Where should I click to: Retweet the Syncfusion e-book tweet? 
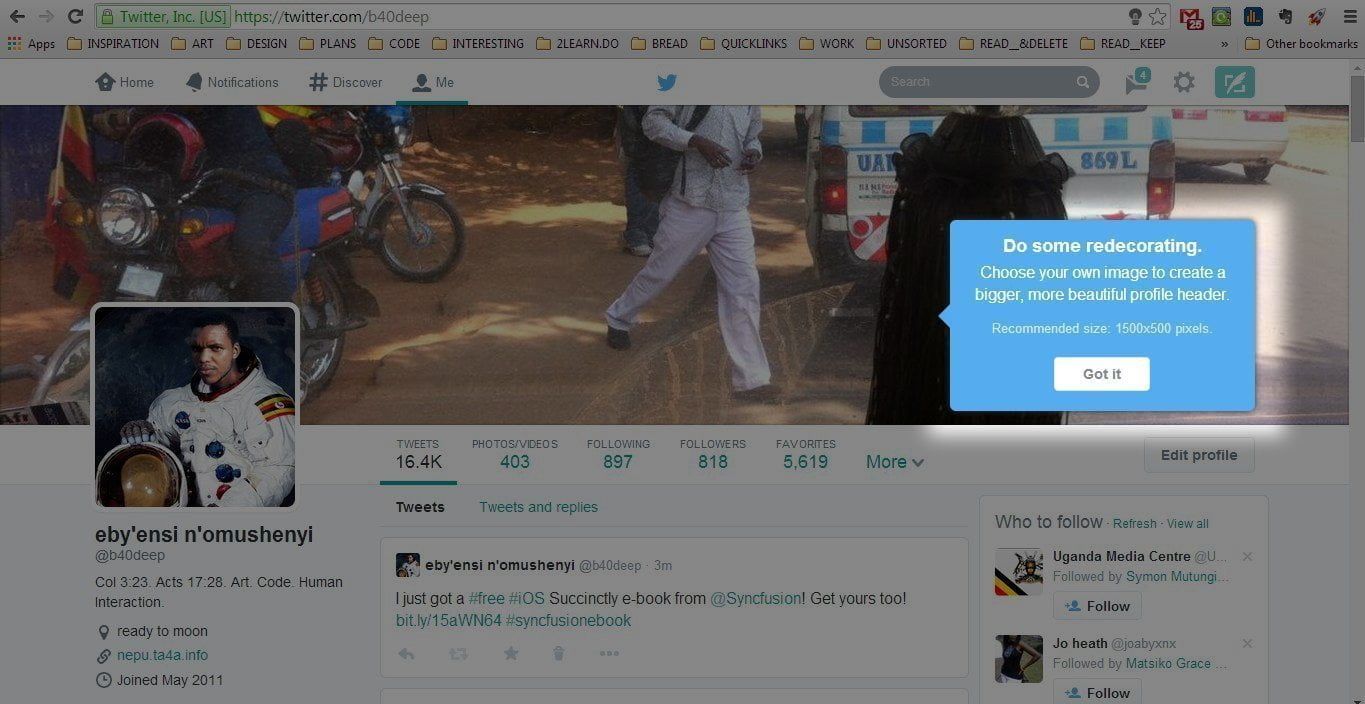tap(458, 654)
